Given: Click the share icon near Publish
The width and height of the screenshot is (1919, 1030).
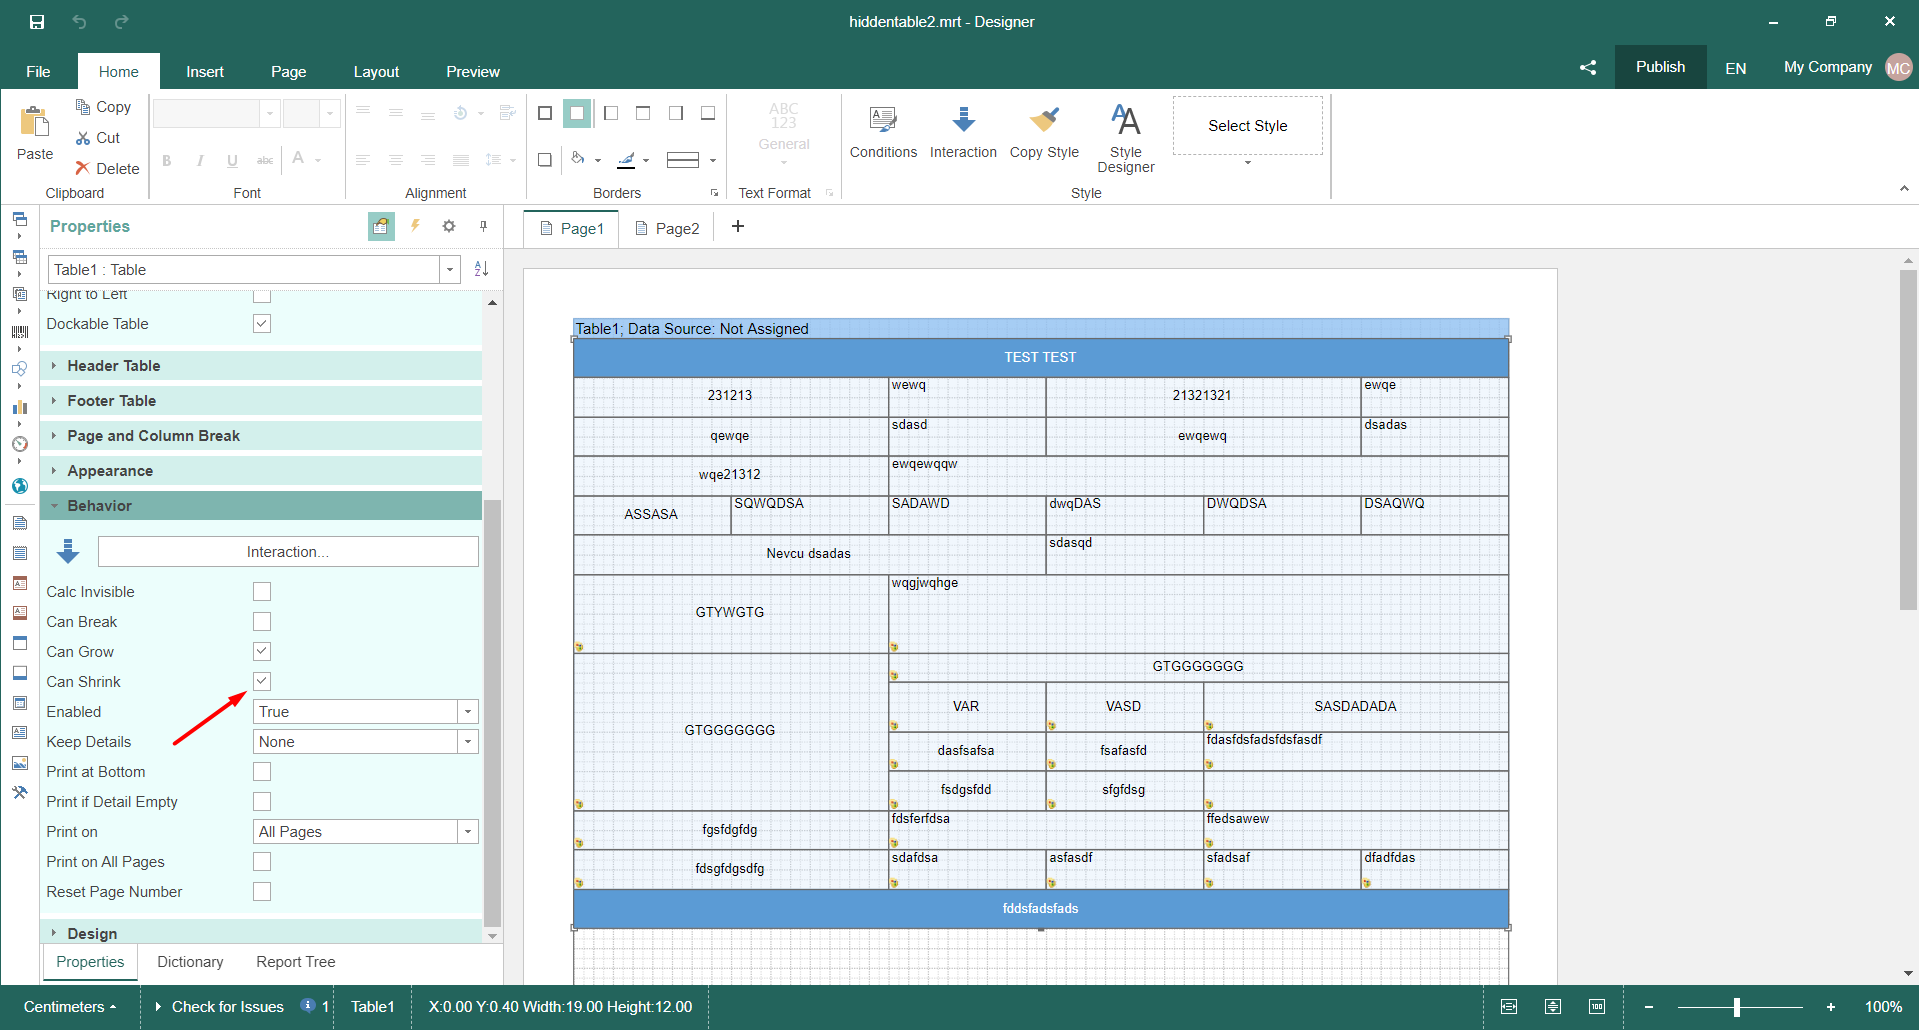Looking at the screenshot, I should pyautogui.click(x=1588, y=68).
